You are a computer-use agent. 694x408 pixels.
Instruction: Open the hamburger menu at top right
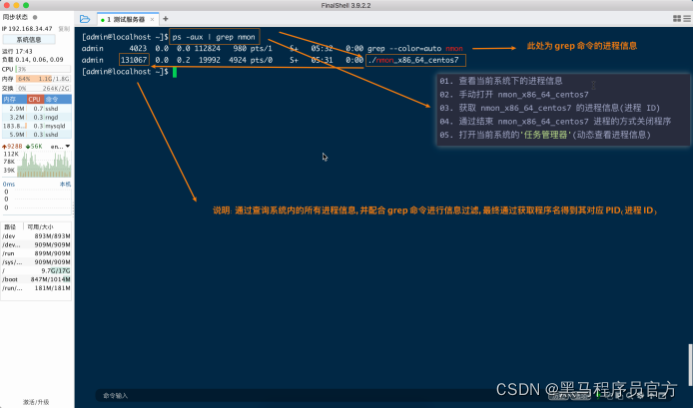click(687, 19)
